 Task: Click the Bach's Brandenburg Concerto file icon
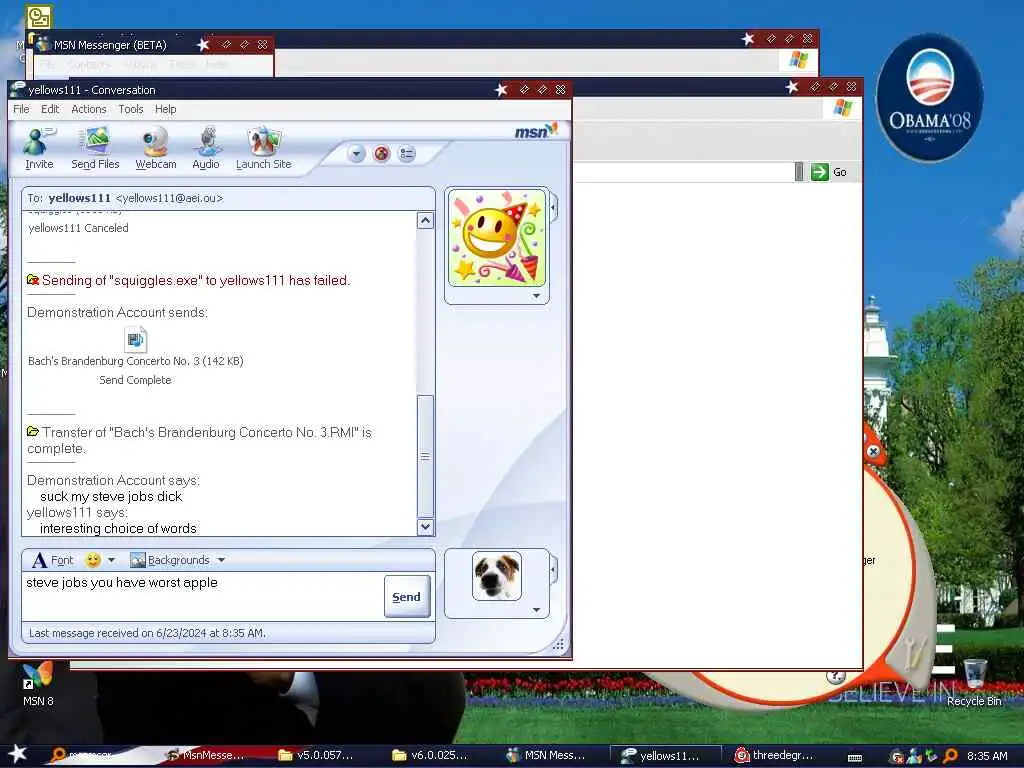135,340
